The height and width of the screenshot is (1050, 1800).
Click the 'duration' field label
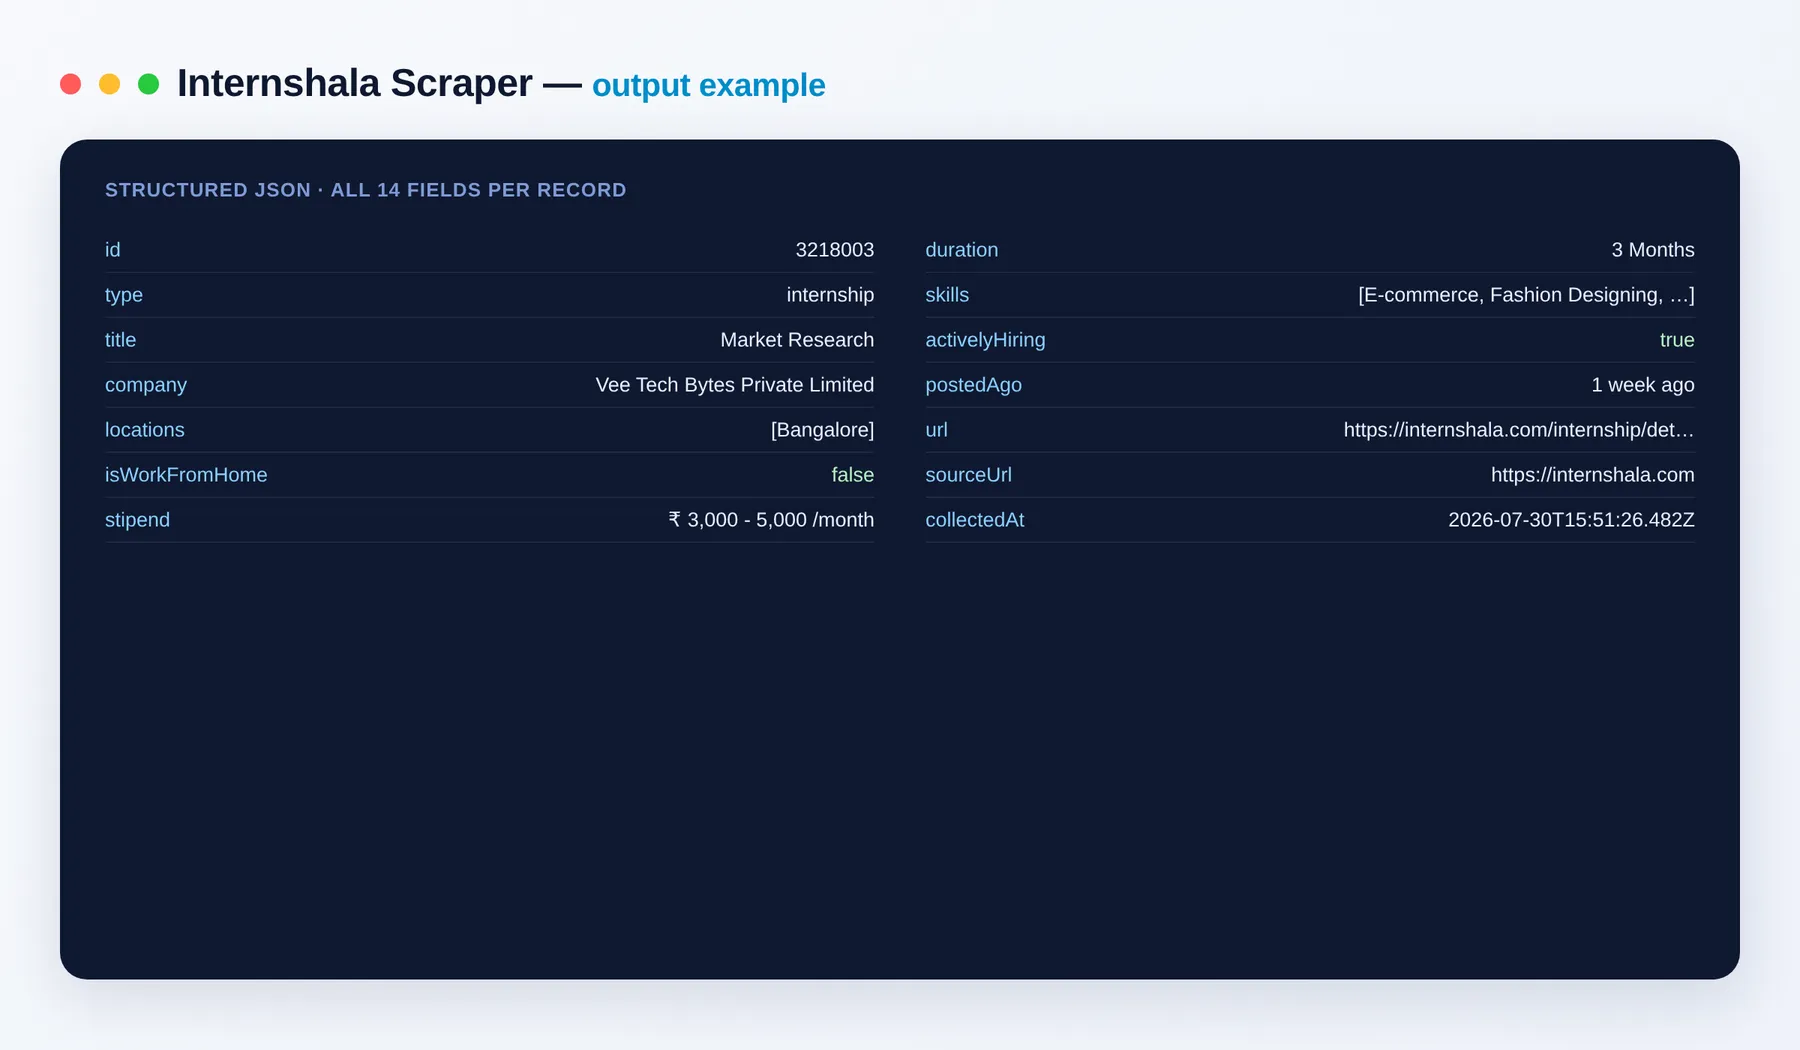coord(961,250)
